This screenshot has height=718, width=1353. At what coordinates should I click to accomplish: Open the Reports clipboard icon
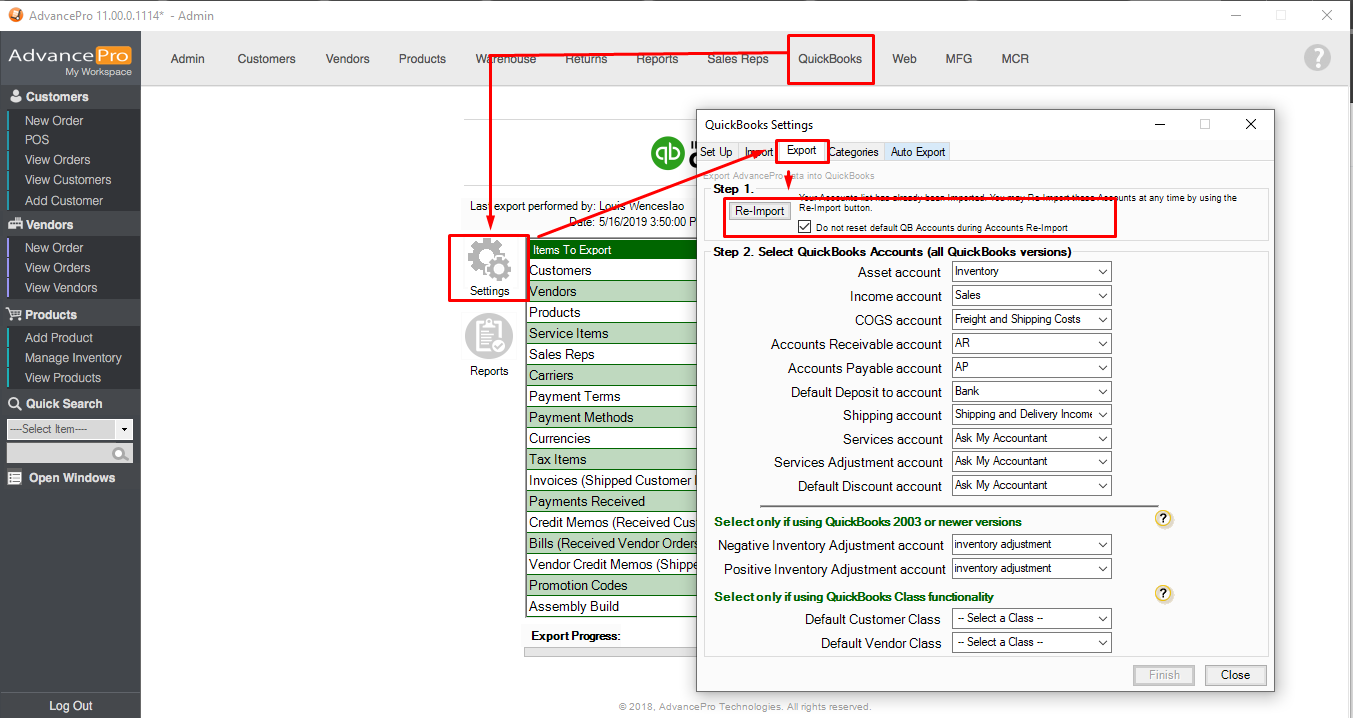coord(489,338)
